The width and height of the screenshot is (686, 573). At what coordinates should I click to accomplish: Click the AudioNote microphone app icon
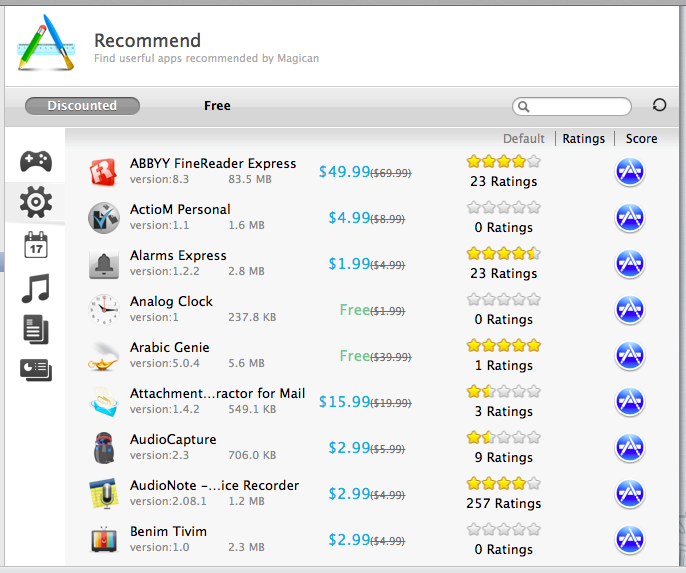[x=104, y=494]
